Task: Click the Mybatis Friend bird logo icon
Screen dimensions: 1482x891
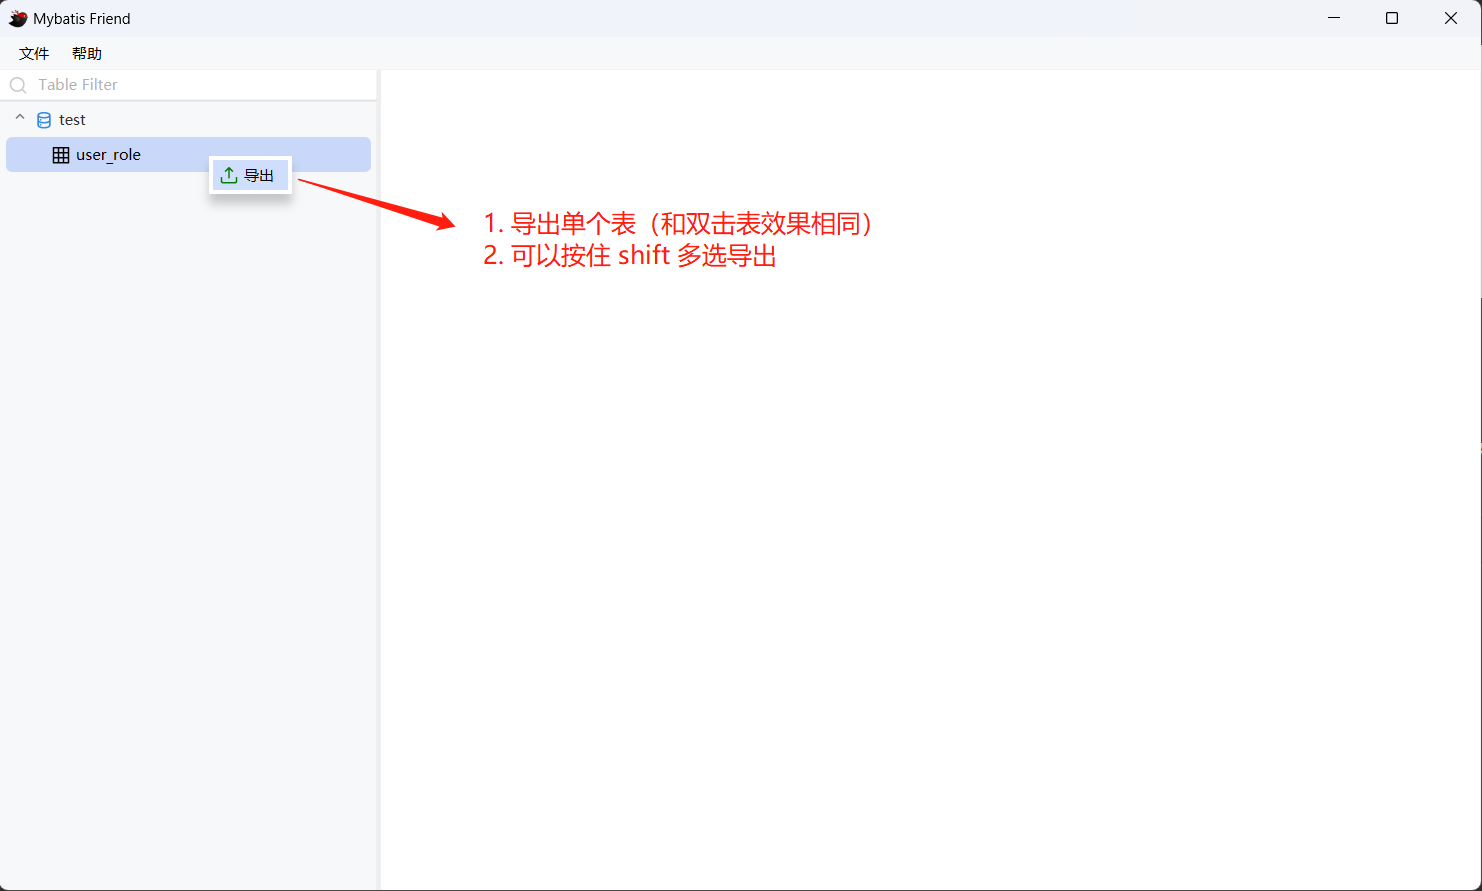Action: 18,18
